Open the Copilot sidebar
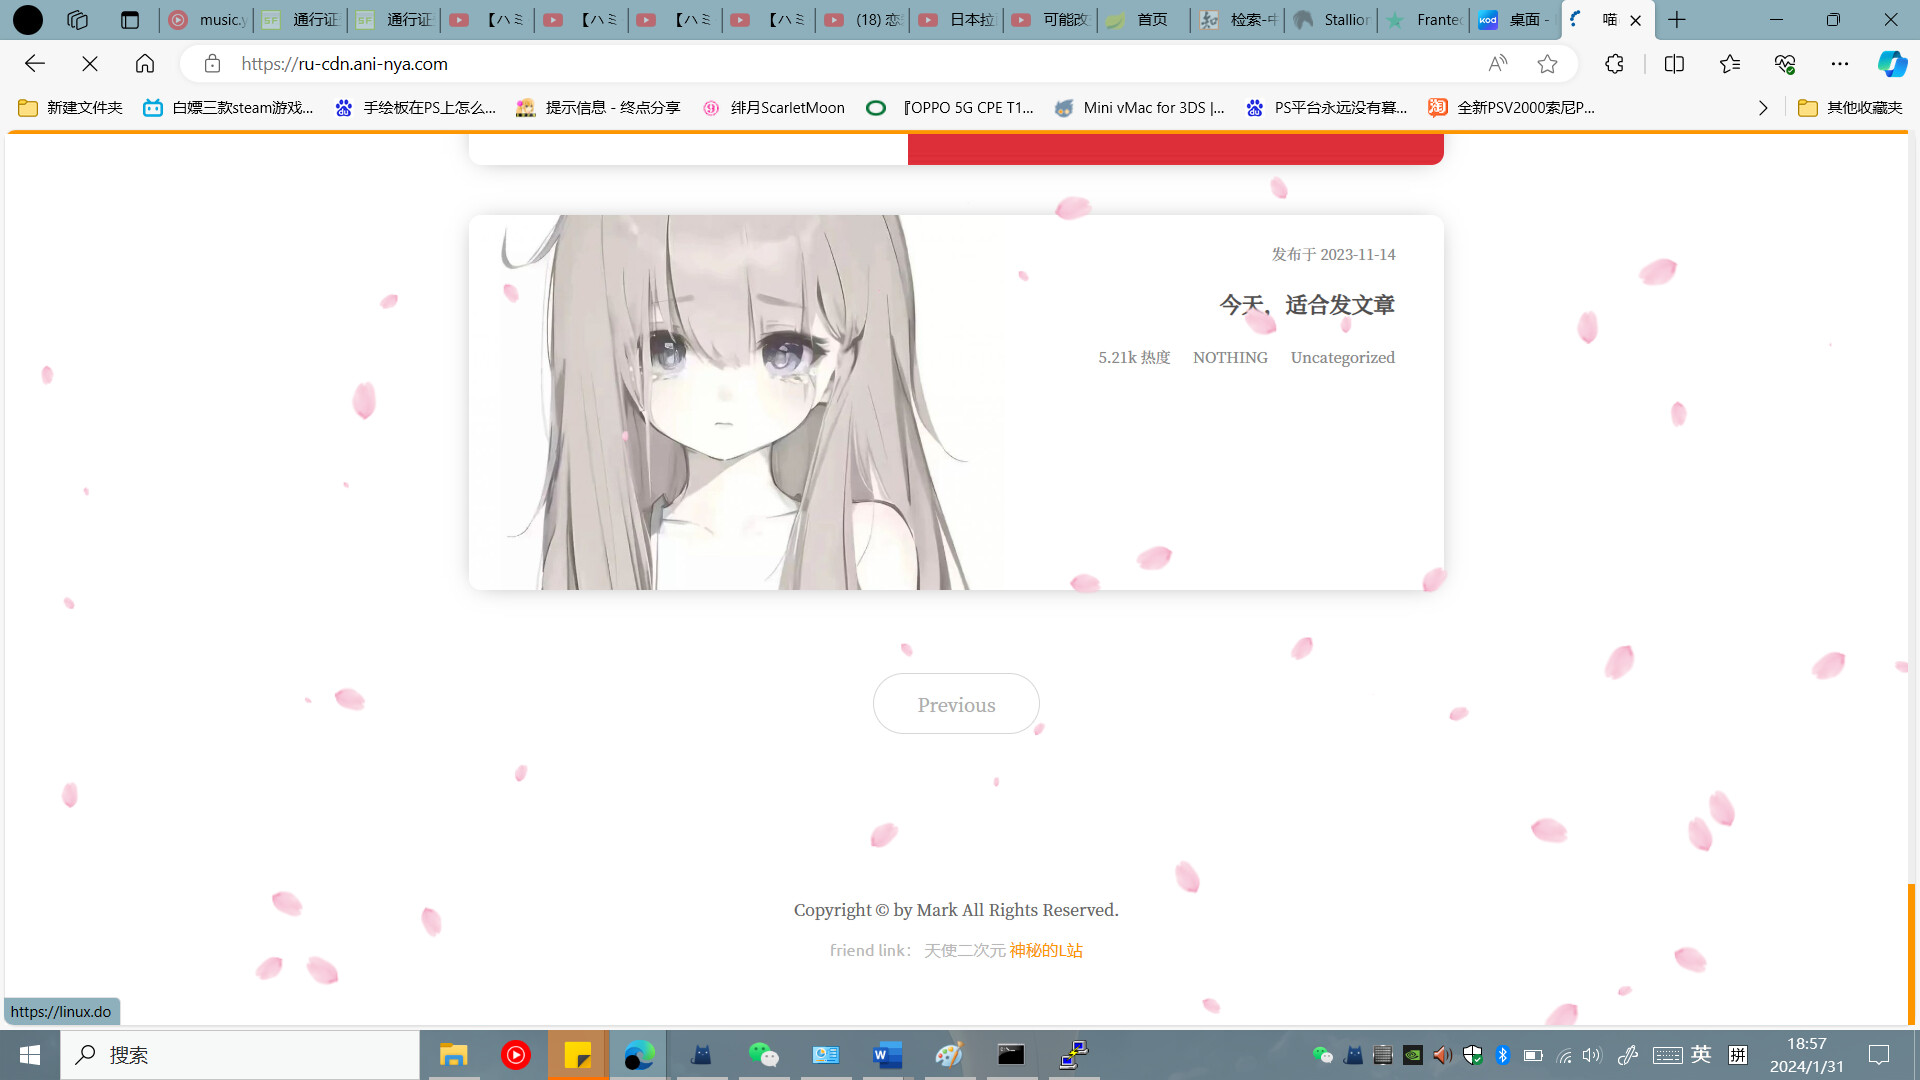This screenshot has height=1080, width=1920. (x=1892, y=64)
